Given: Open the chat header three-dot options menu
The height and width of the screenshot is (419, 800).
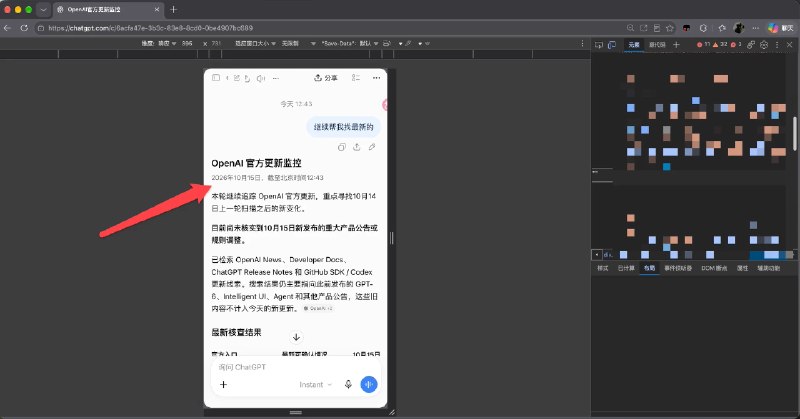Looking at the screenshot, I should tap(376, 78).
